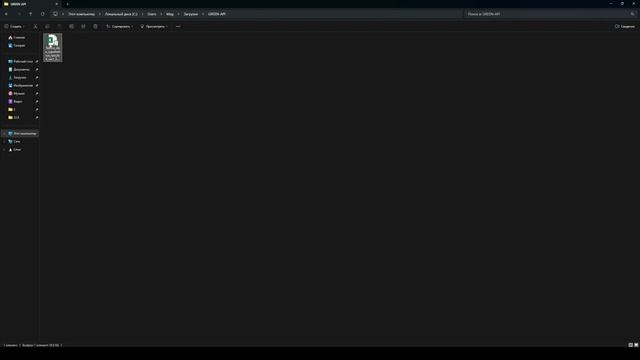Expand the Сеть tree node arrow

[x=4, y=142]
